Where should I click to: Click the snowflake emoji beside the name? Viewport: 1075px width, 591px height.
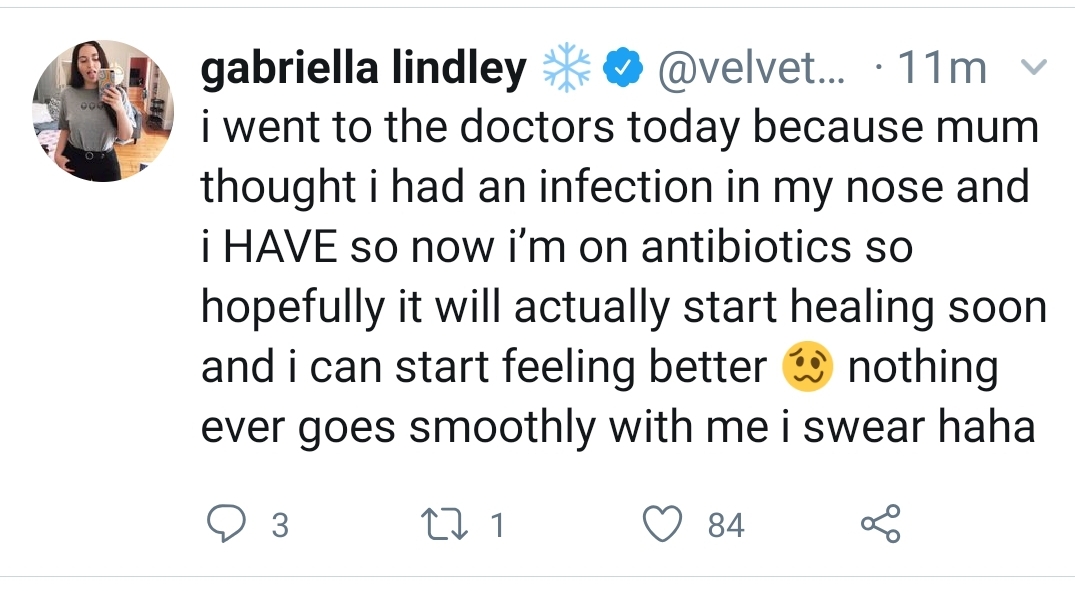[566, 68]
